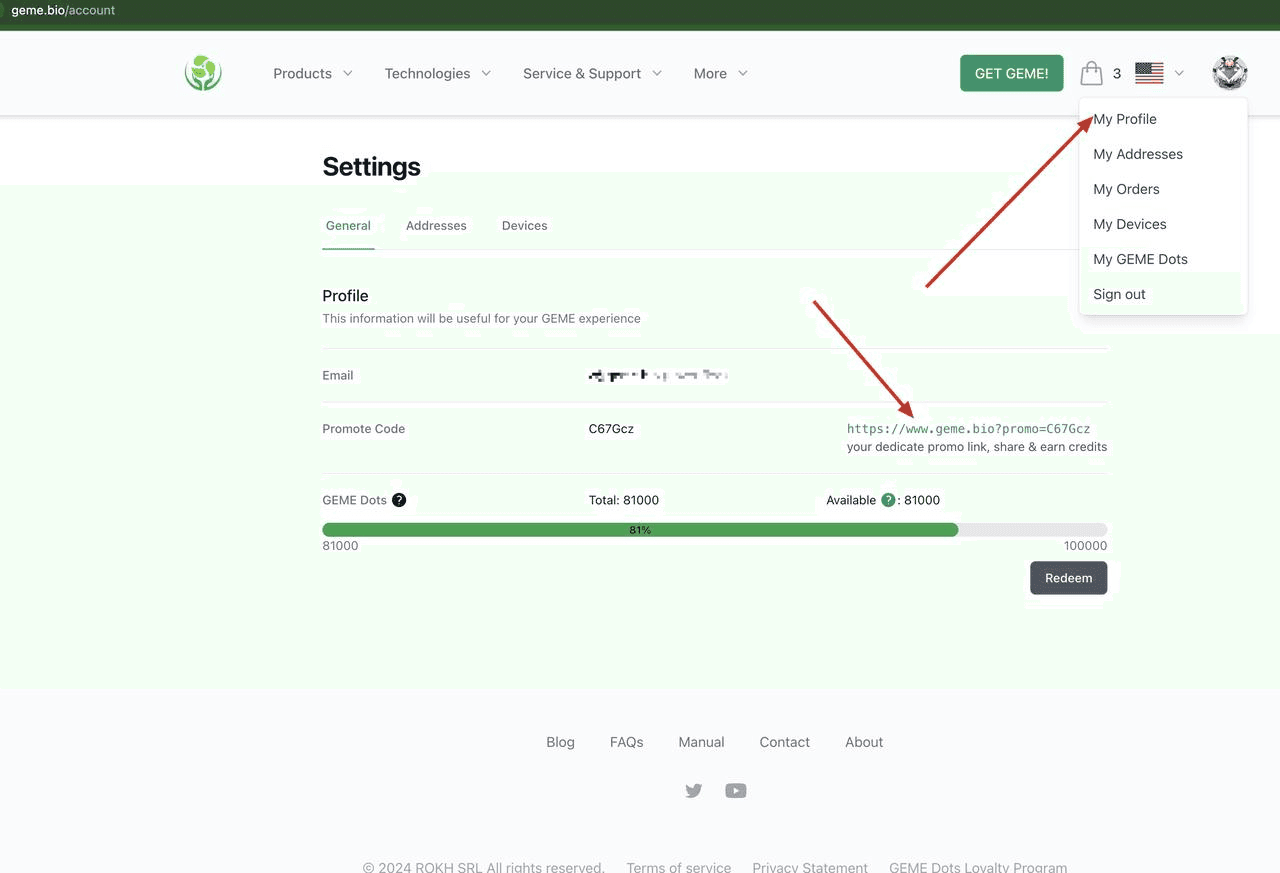
Task: Expand the Products navigation dropdown
Action: 311,73
